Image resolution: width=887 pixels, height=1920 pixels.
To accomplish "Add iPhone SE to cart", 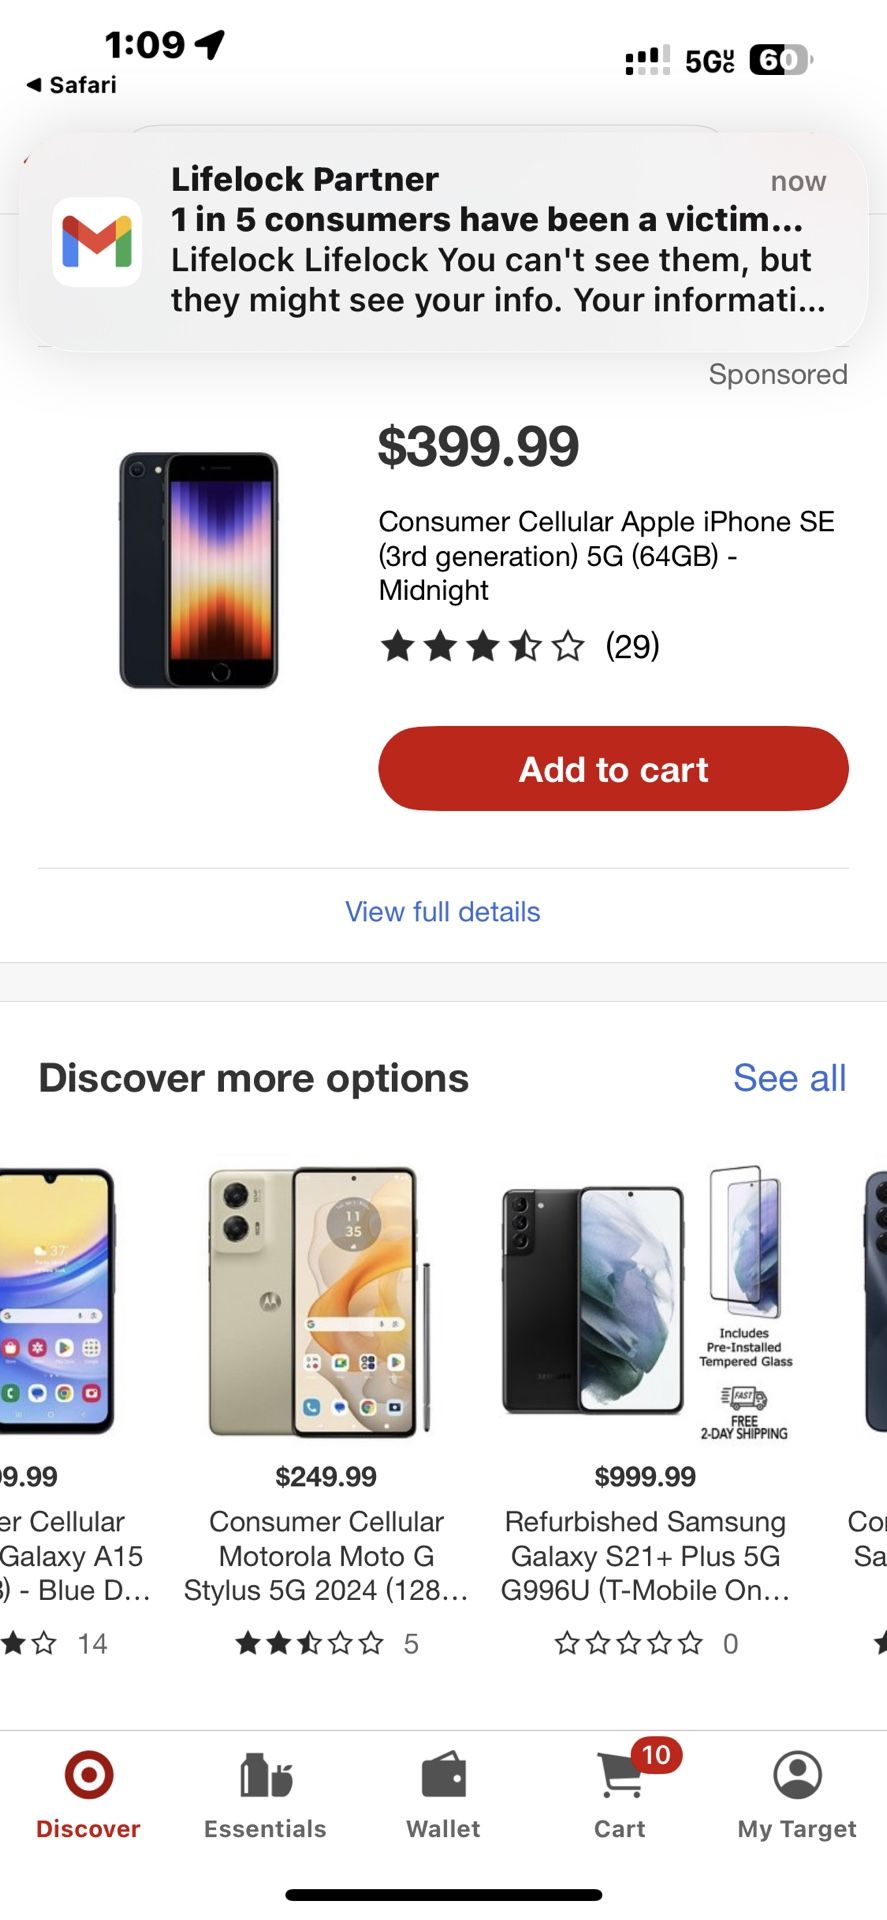I will pos(613,769).
